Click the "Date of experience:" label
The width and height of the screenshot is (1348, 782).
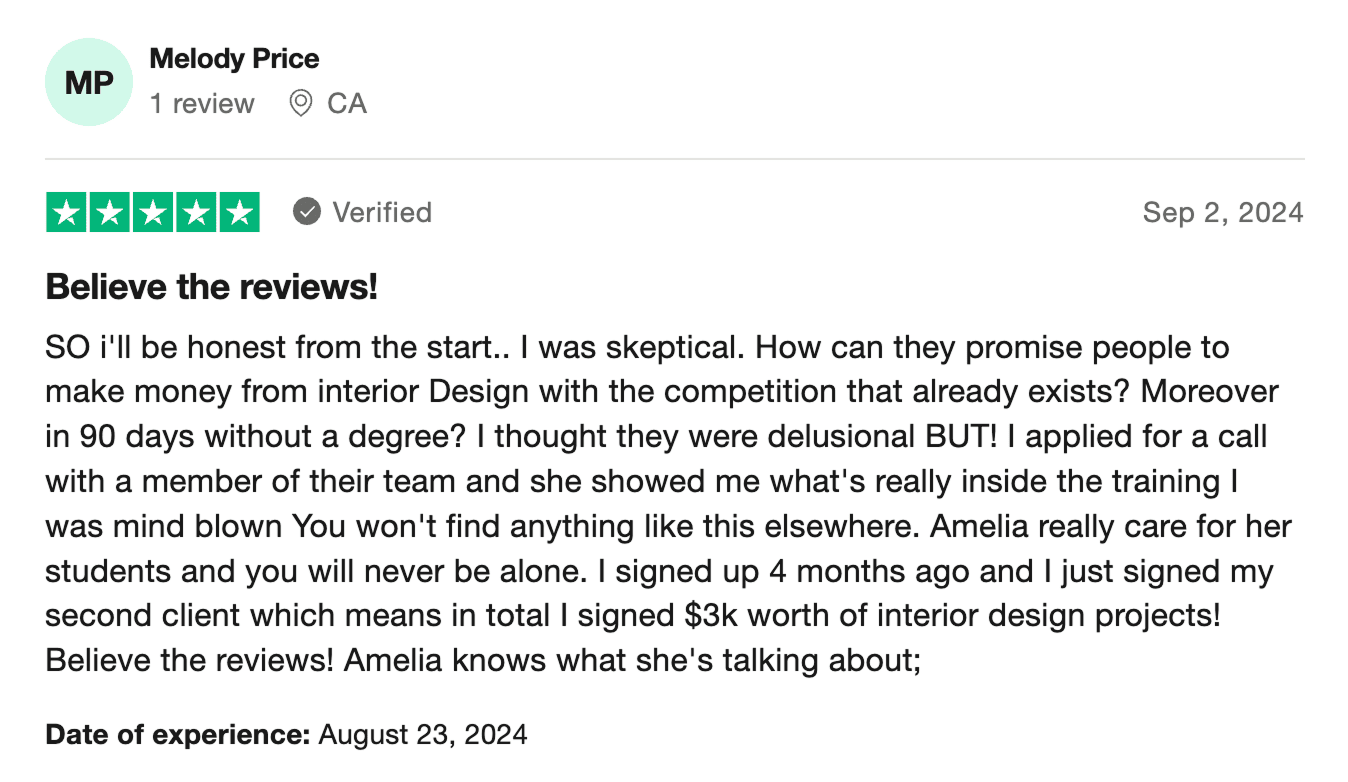(178, 735)
